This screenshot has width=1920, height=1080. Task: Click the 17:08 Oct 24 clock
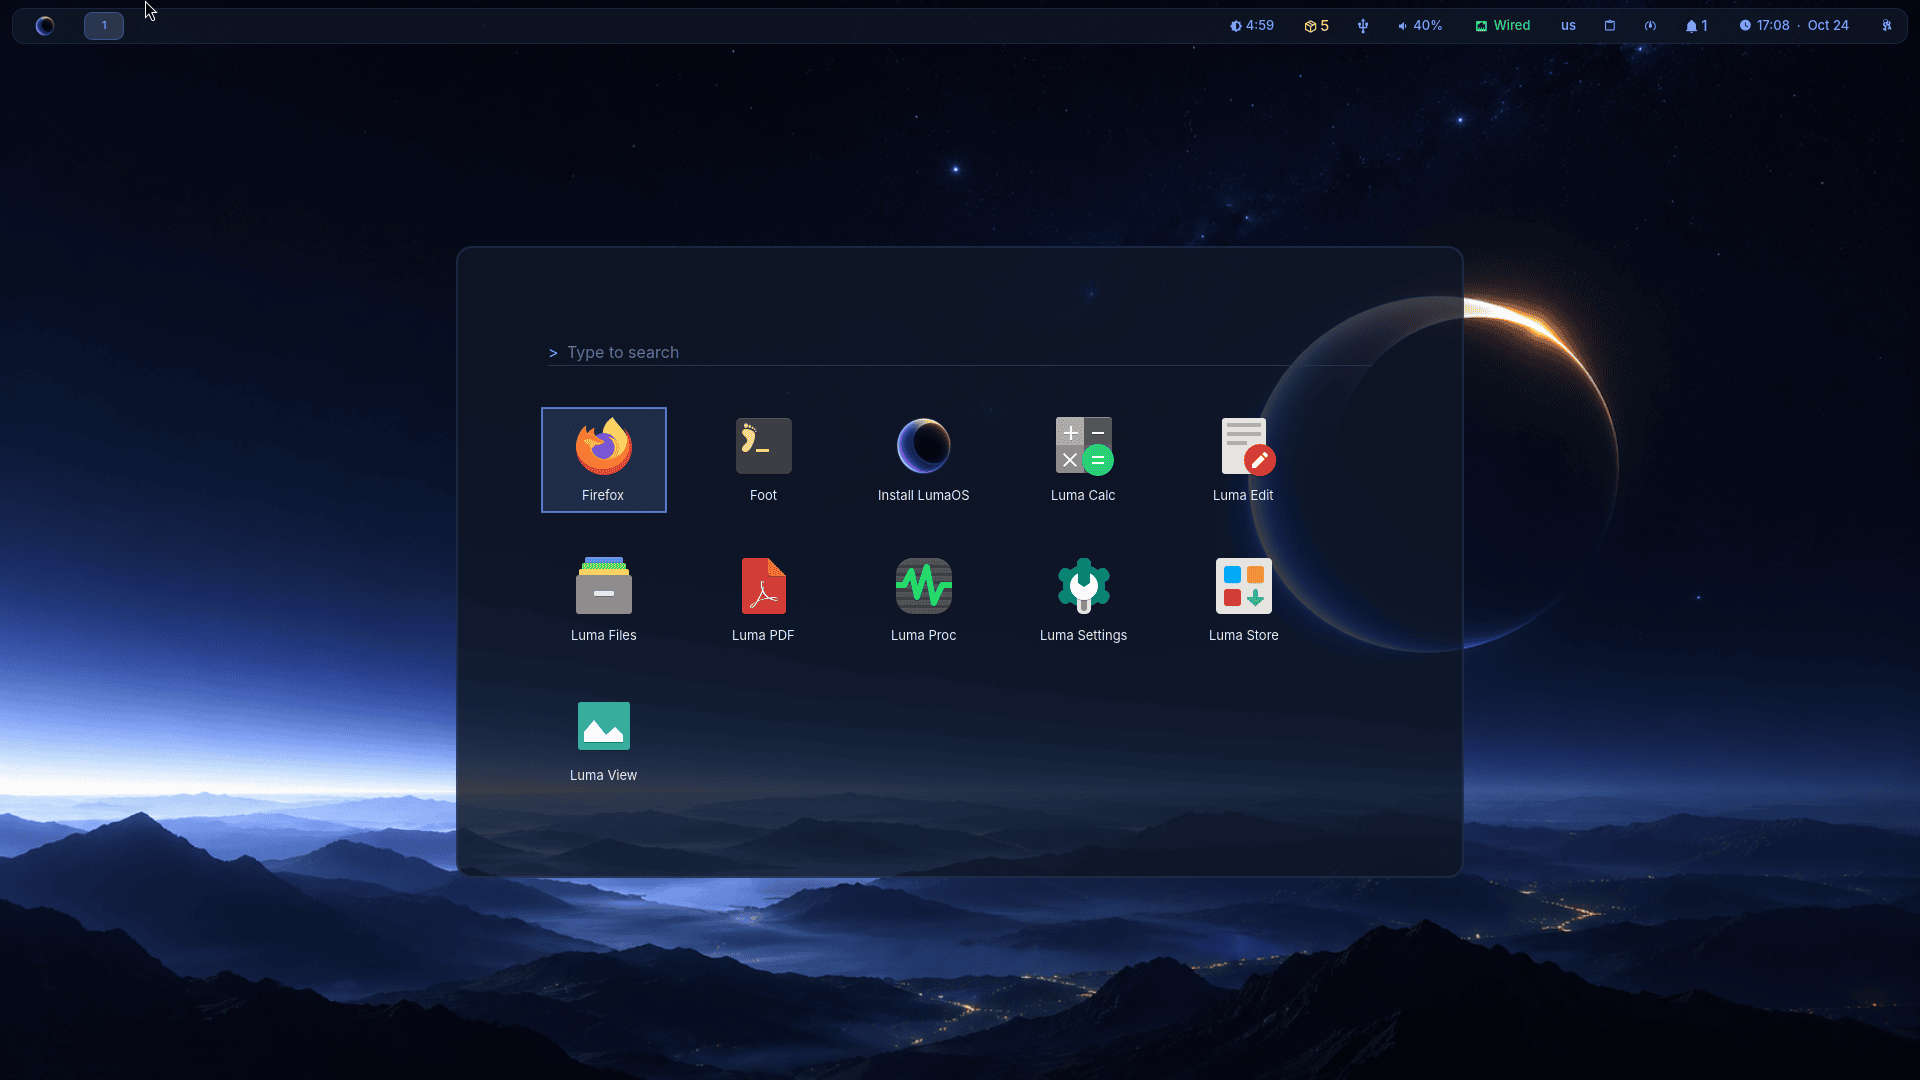pyautogui.click(x=1794, y=26)
